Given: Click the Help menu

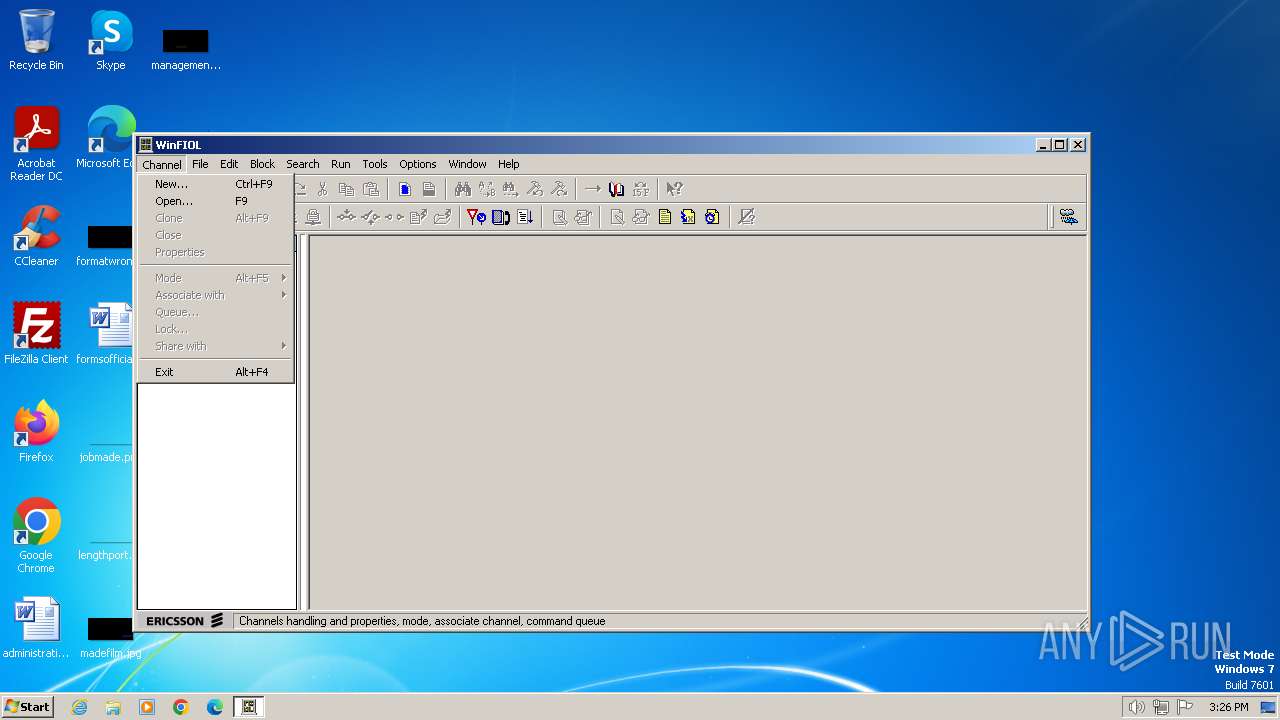Looking at the screenshot, I should click(509, 164).
